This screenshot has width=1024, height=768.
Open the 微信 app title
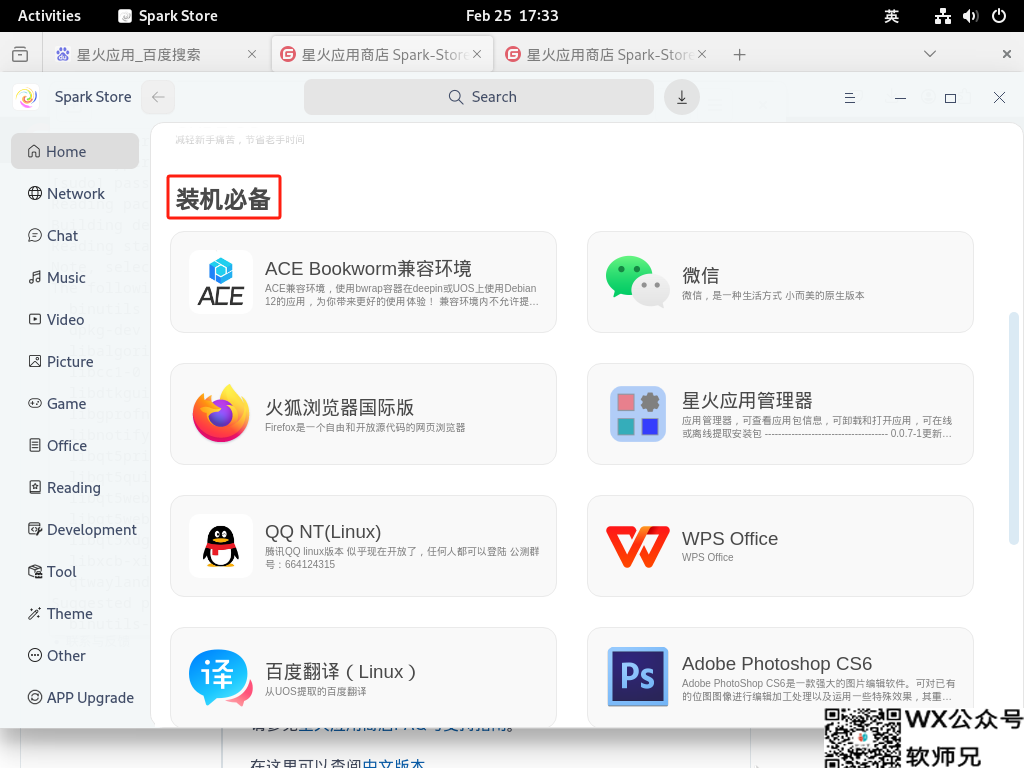[701, 276]
